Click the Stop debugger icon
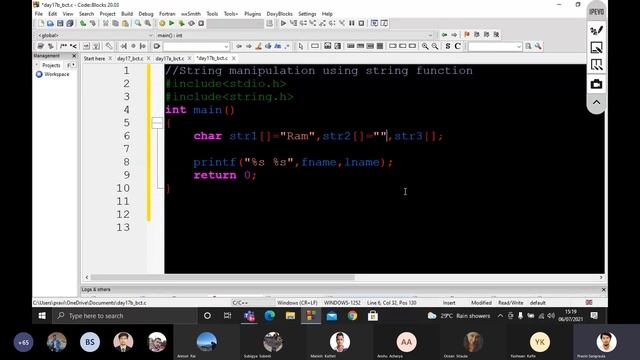 (362, 24)
